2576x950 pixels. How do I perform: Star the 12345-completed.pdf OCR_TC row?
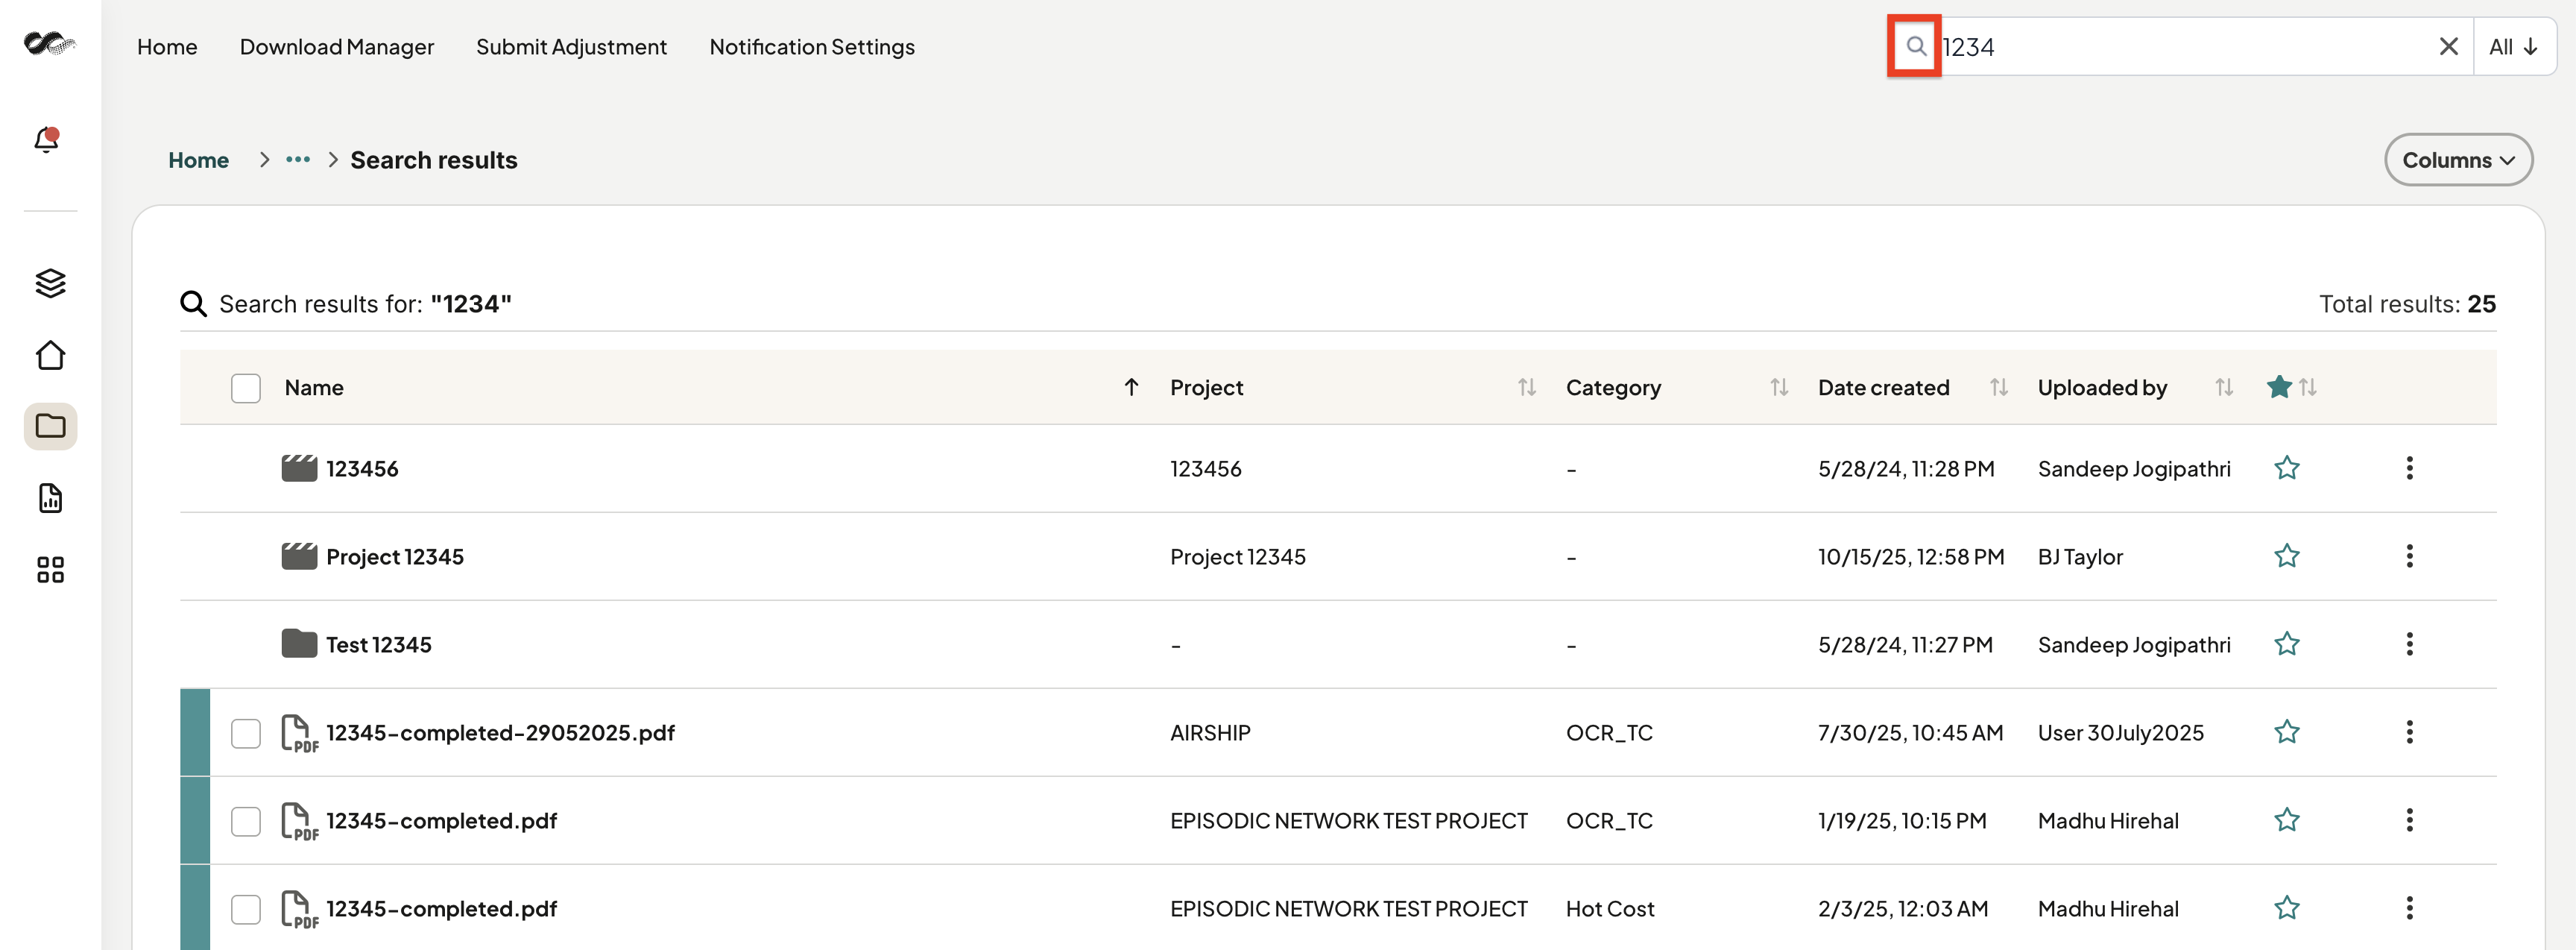coord(2286,820)
